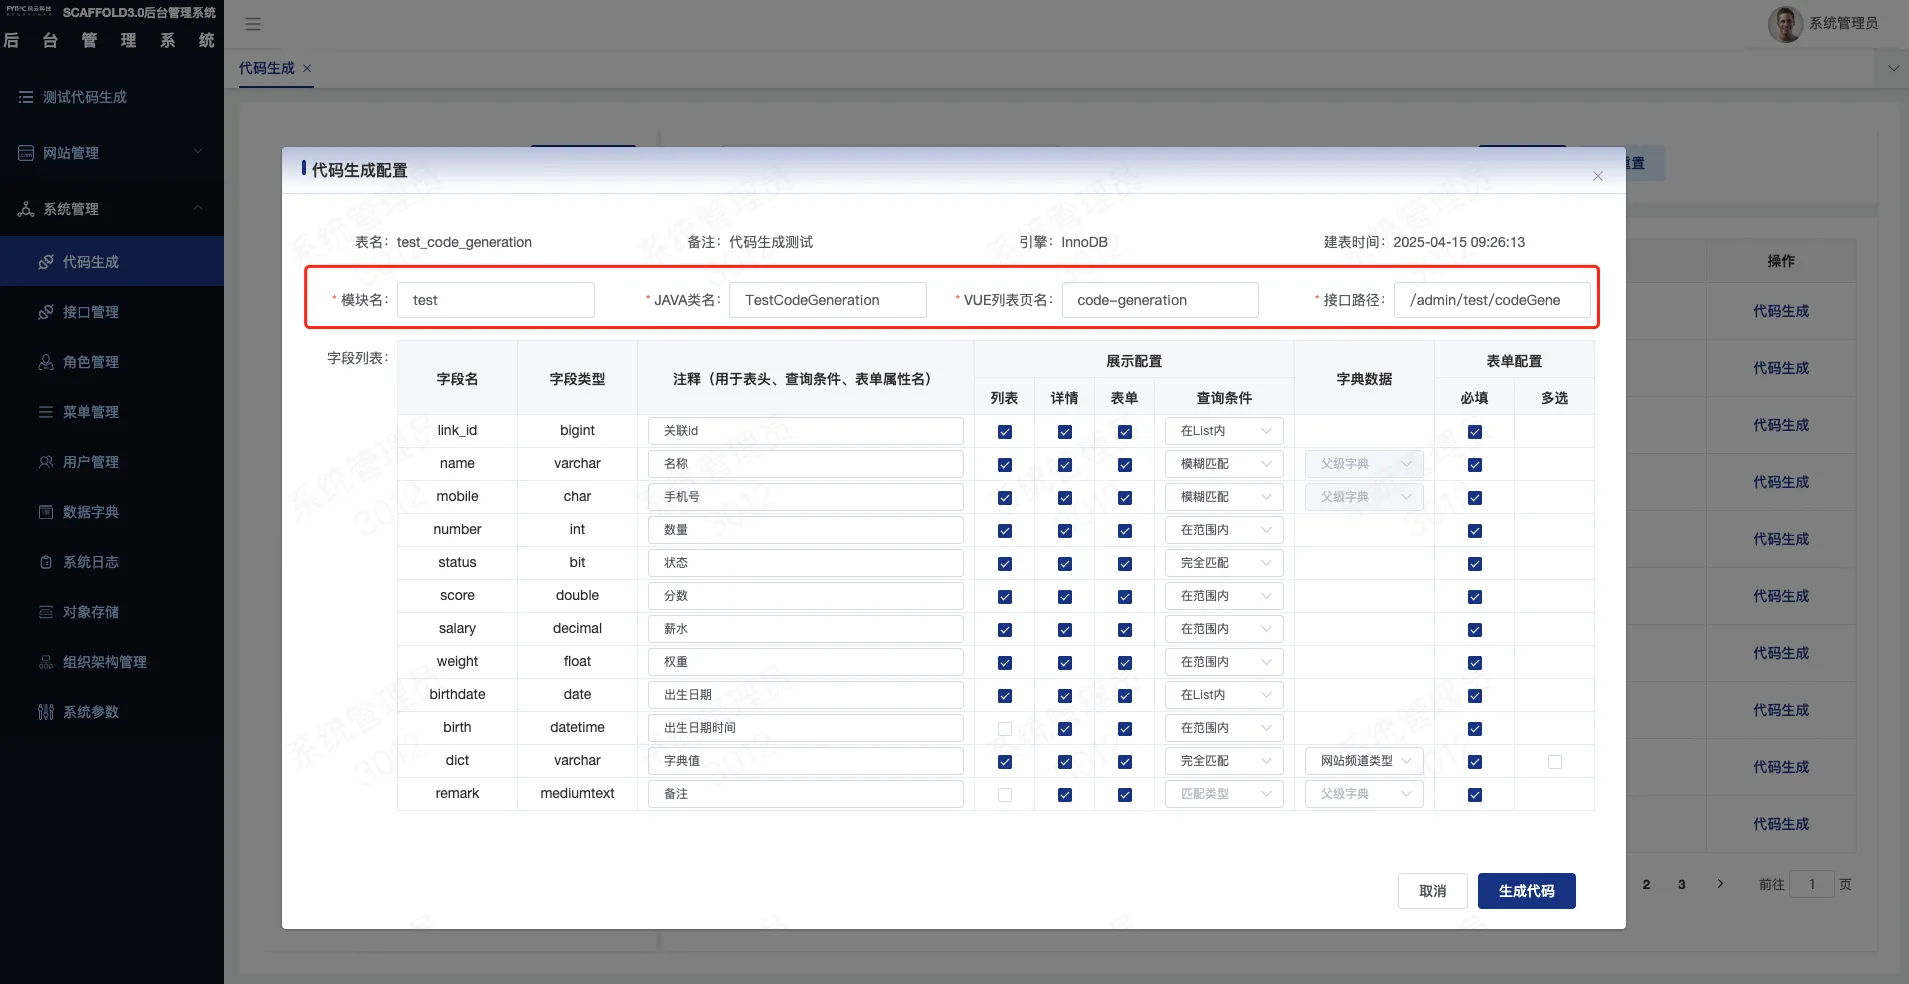Enable 列表 checkbox for the birth field
This screenshot has width=1909, height=984.
point(1005,729)
